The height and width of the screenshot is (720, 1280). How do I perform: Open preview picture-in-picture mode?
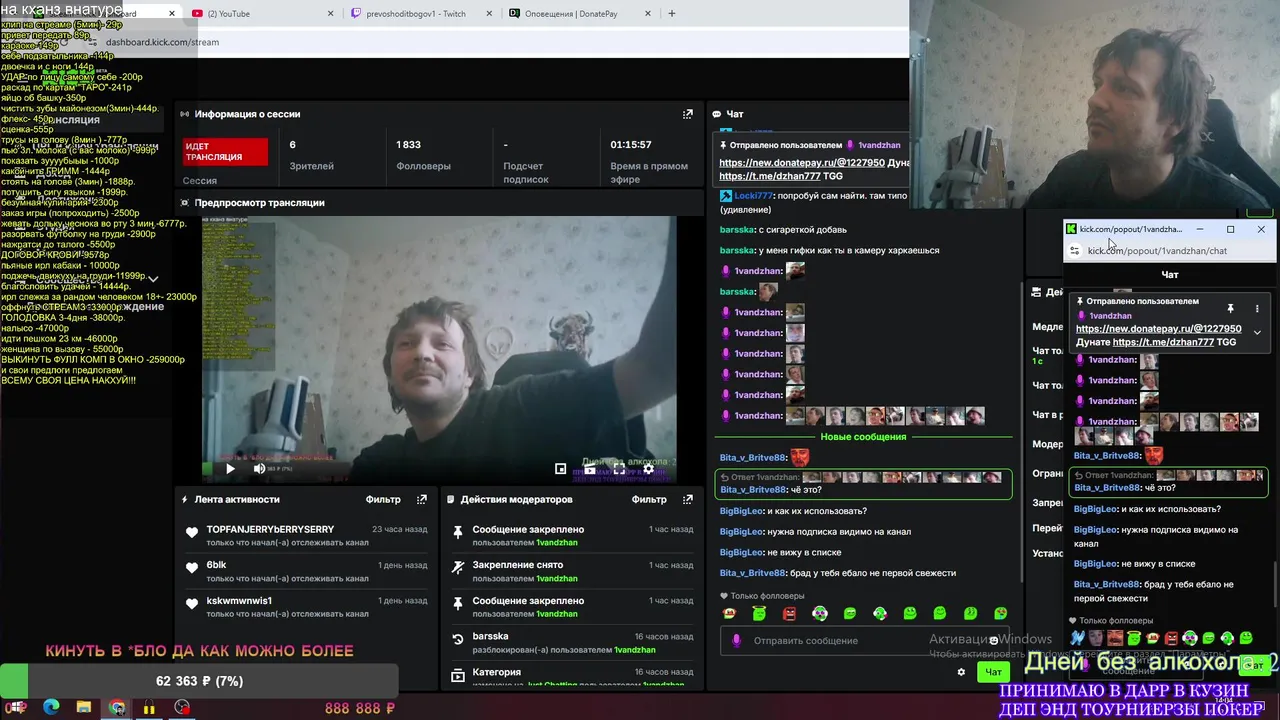click(560, 468)
